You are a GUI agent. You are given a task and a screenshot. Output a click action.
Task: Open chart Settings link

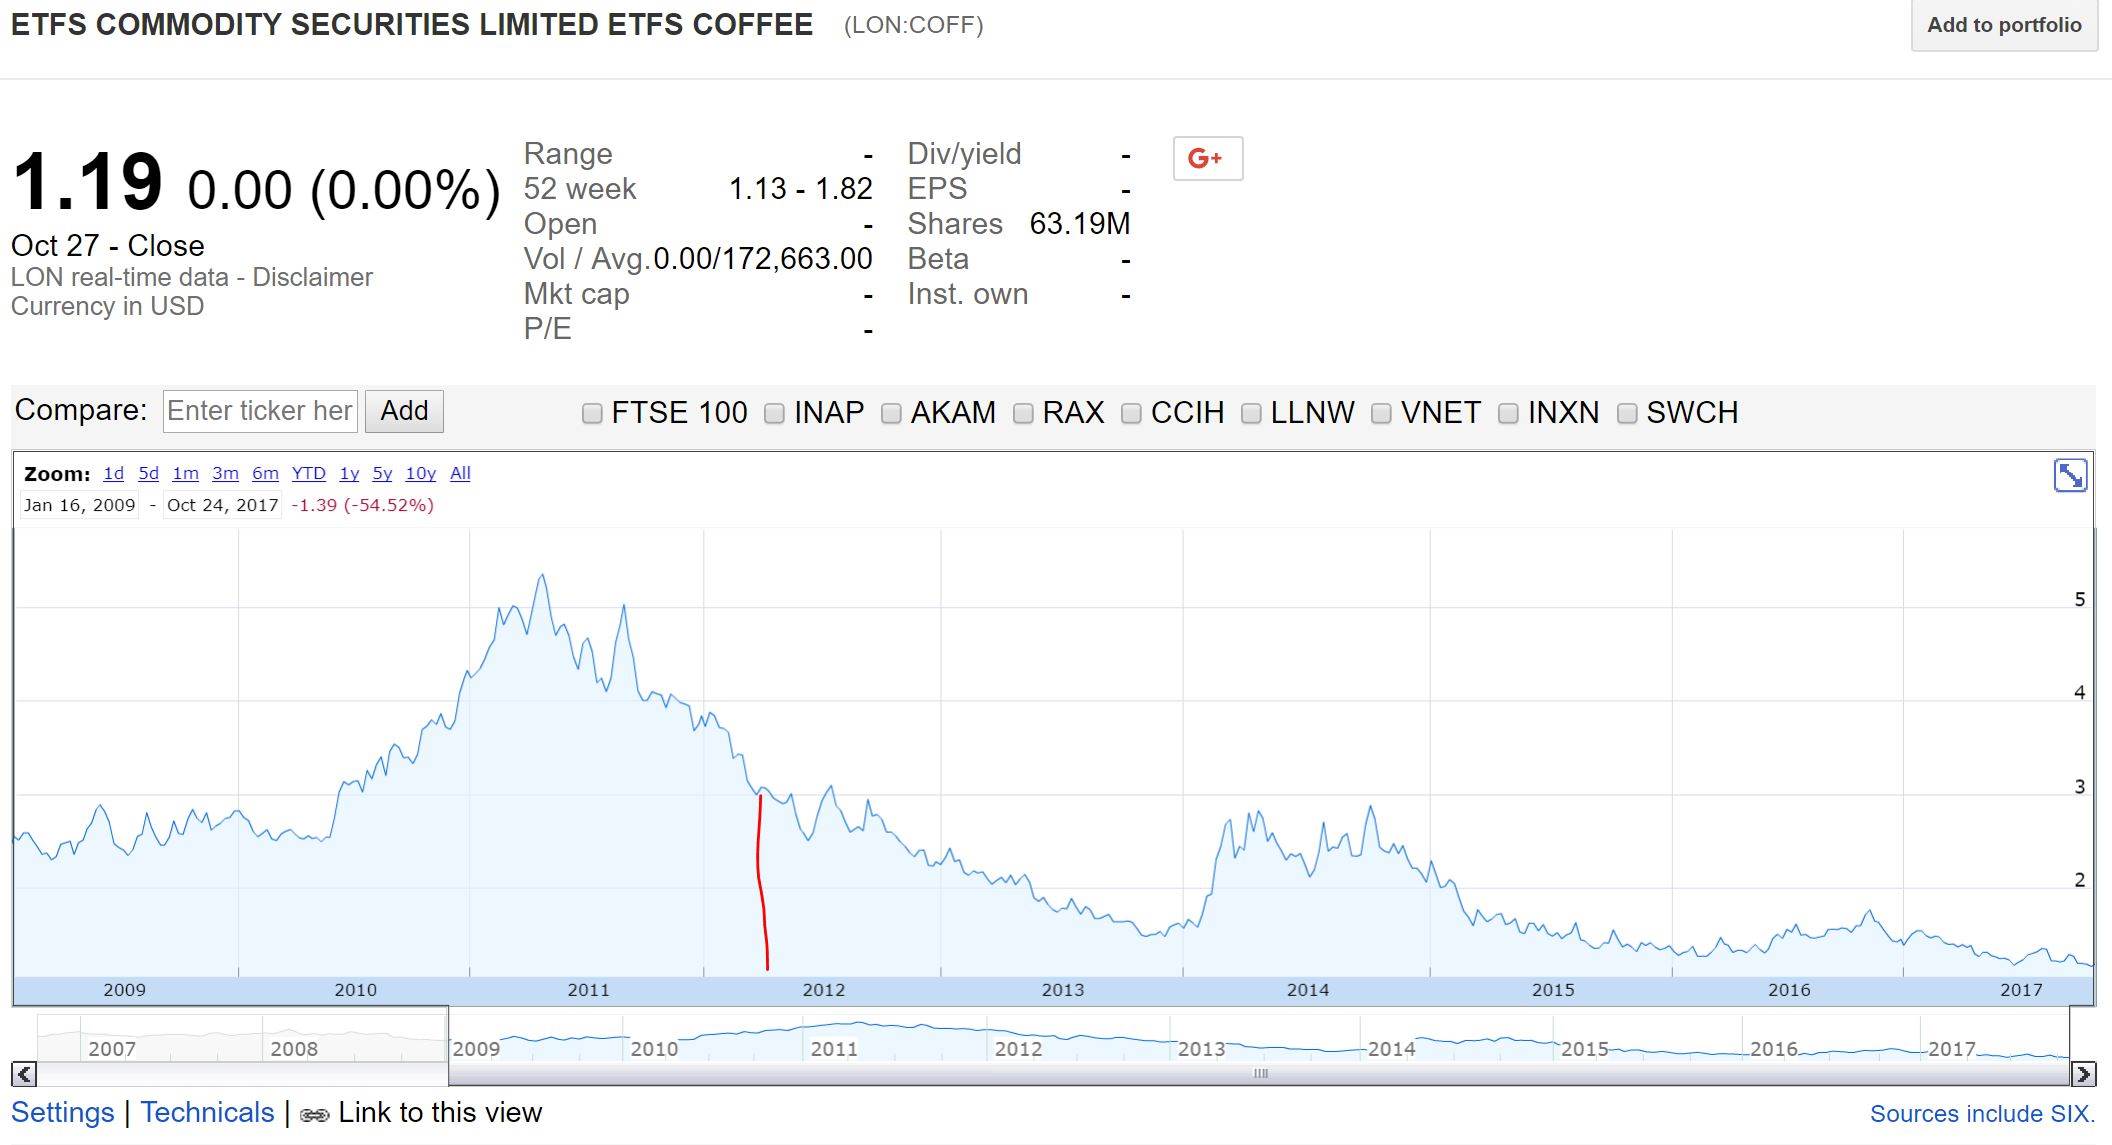[x=62, y=1112]
